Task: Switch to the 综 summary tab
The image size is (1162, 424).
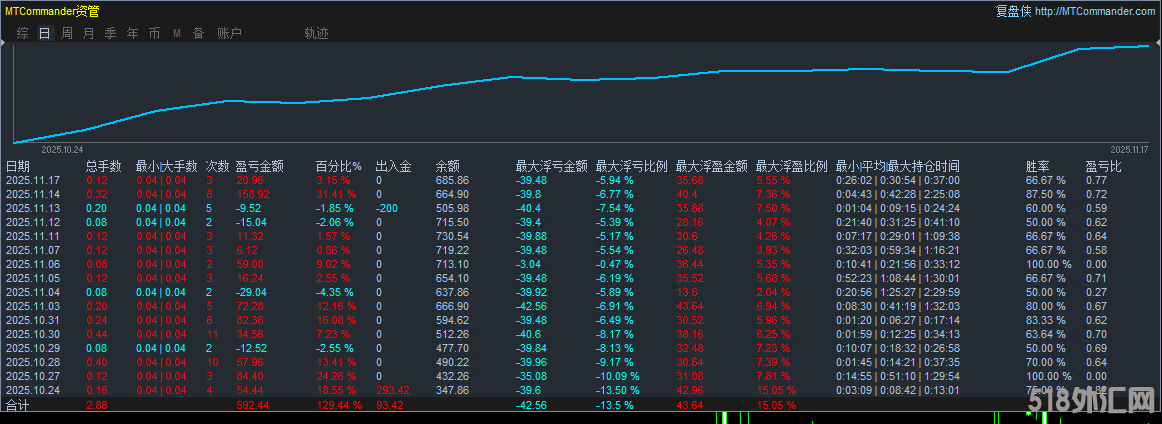Action: click(x=23, y=33)
